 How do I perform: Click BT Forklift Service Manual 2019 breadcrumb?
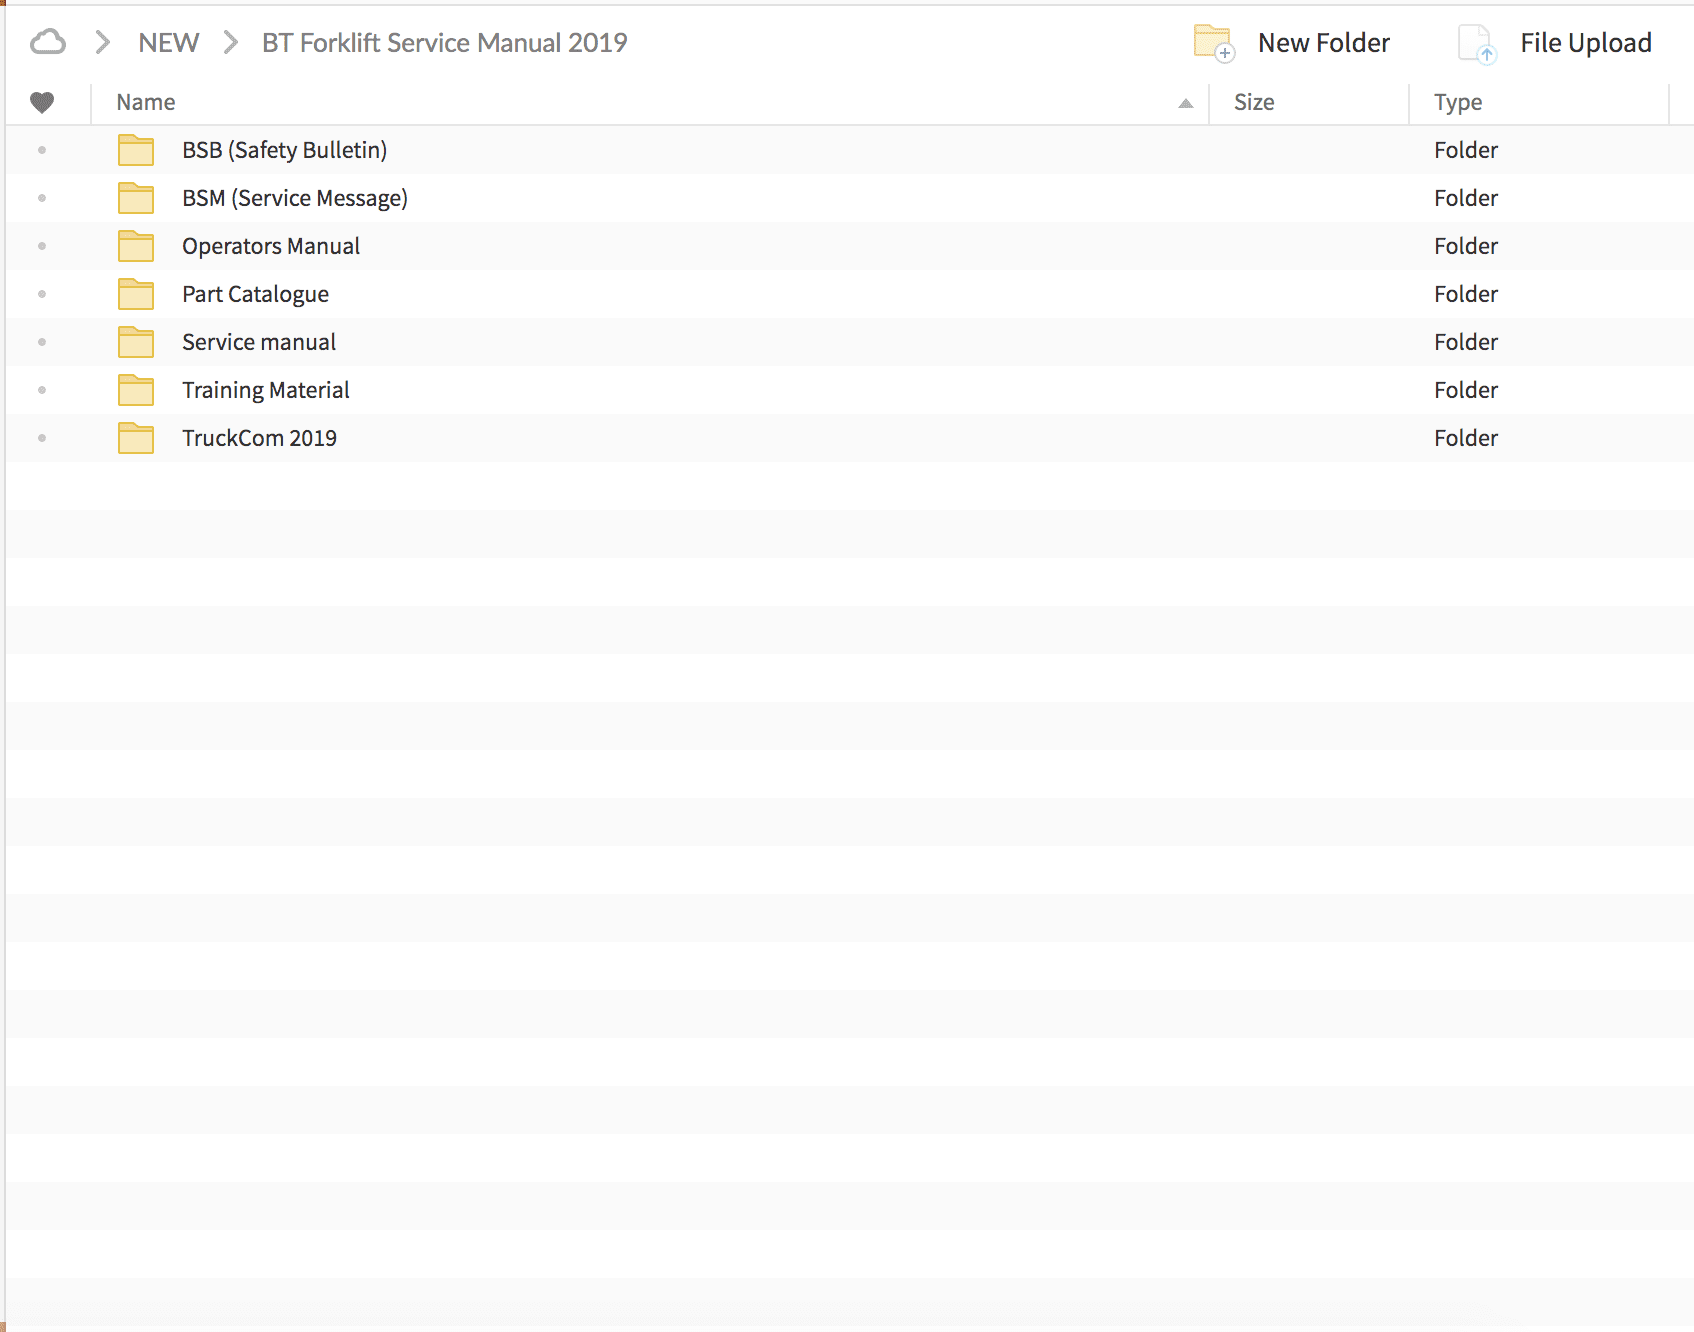444,42
